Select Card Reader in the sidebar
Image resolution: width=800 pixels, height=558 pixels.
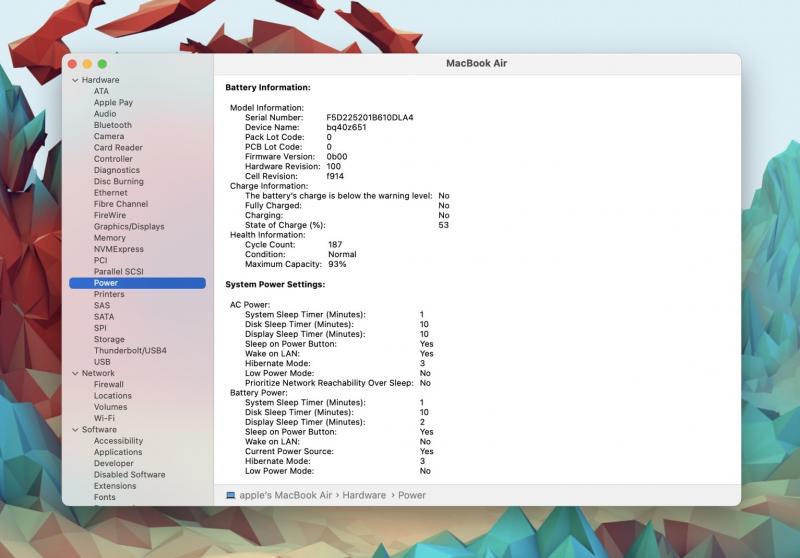click(x=118, y=147)
